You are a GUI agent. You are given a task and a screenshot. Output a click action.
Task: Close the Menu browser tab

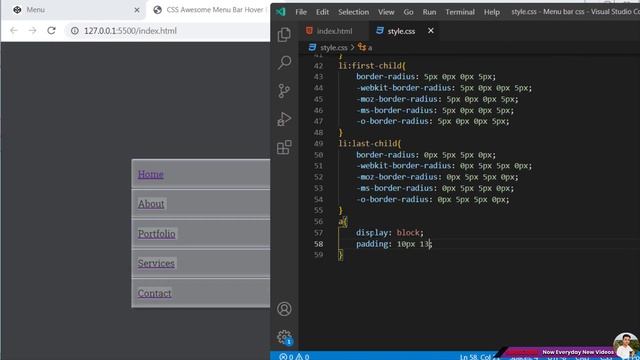137,10
